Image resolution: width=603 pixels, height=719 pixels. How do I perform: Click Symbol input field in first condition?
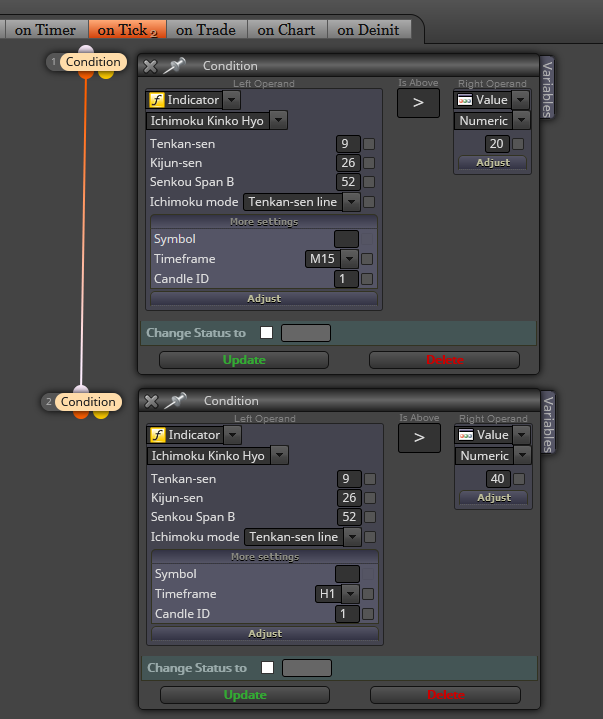pyautogui.click(x=346, y=239)
